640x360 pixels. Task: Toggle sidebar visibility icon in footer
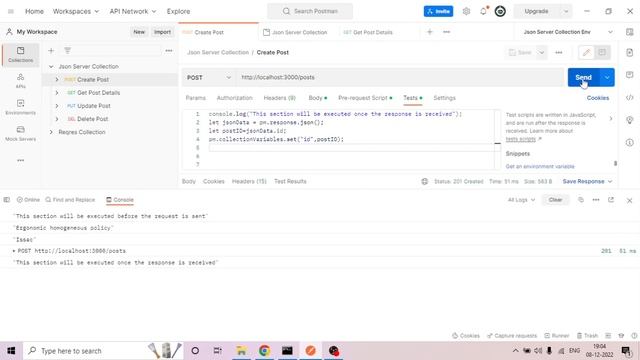pos(7,200)
